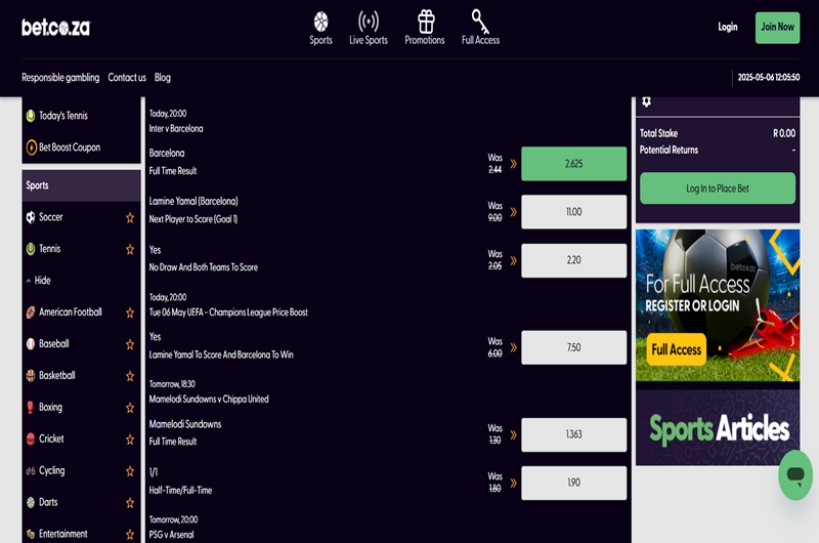819x543 pixels.
Task: Click the date time 2025-05-06 display
Action: click(x=768, y=77)
